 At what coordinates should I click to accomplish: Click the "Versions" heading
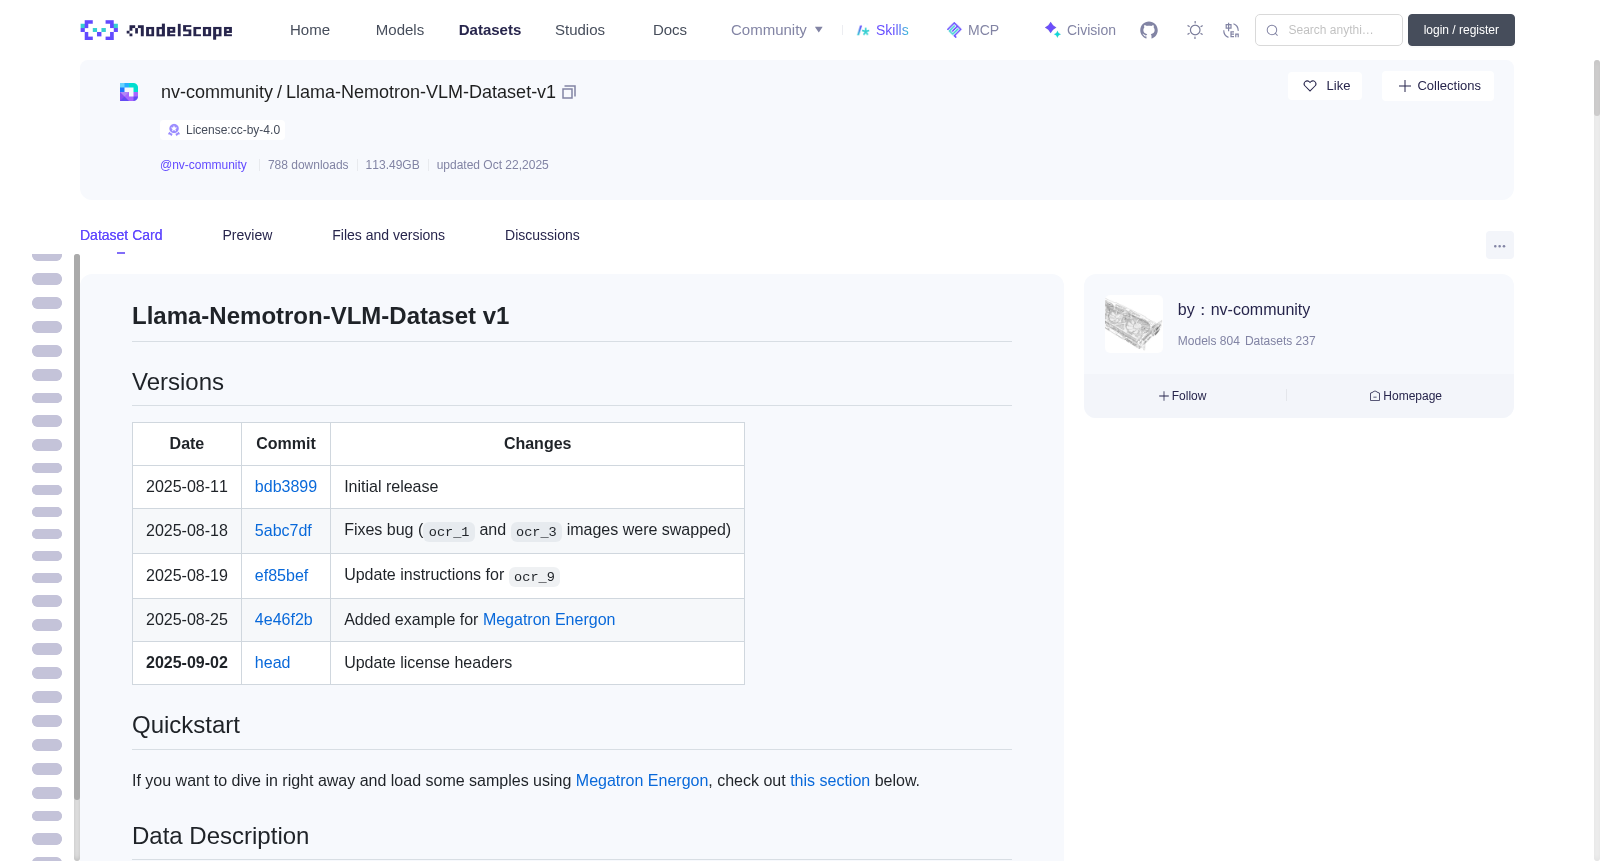178,382
